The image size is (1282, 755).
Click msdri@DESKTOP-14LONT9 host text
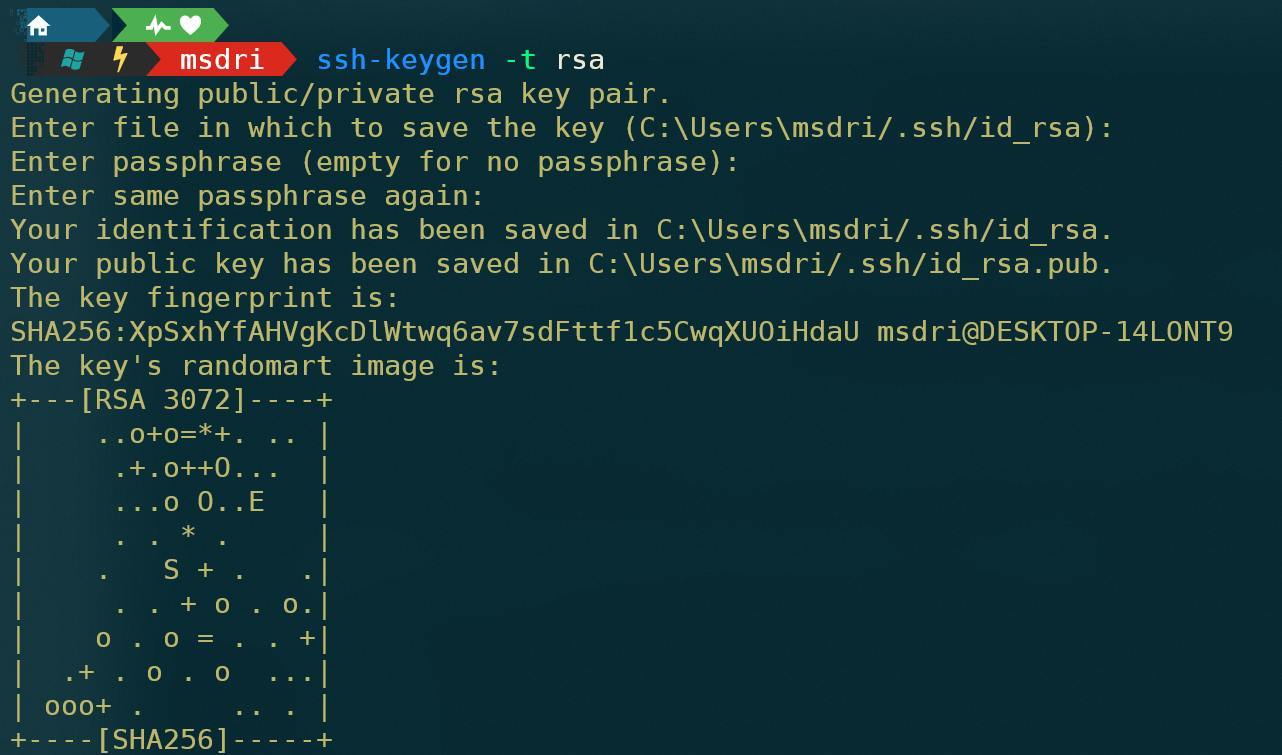(1055, 332)
